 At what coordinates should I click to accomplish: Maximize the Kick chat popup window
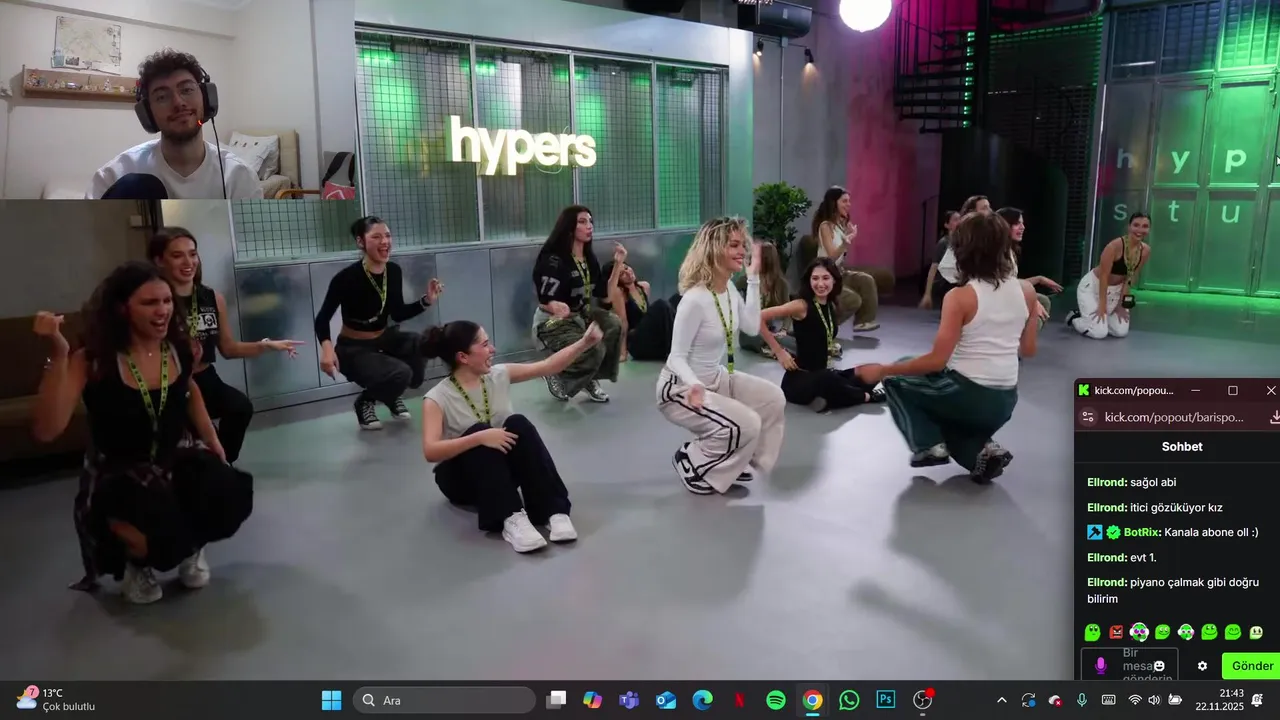click(x=1233, y=390)
